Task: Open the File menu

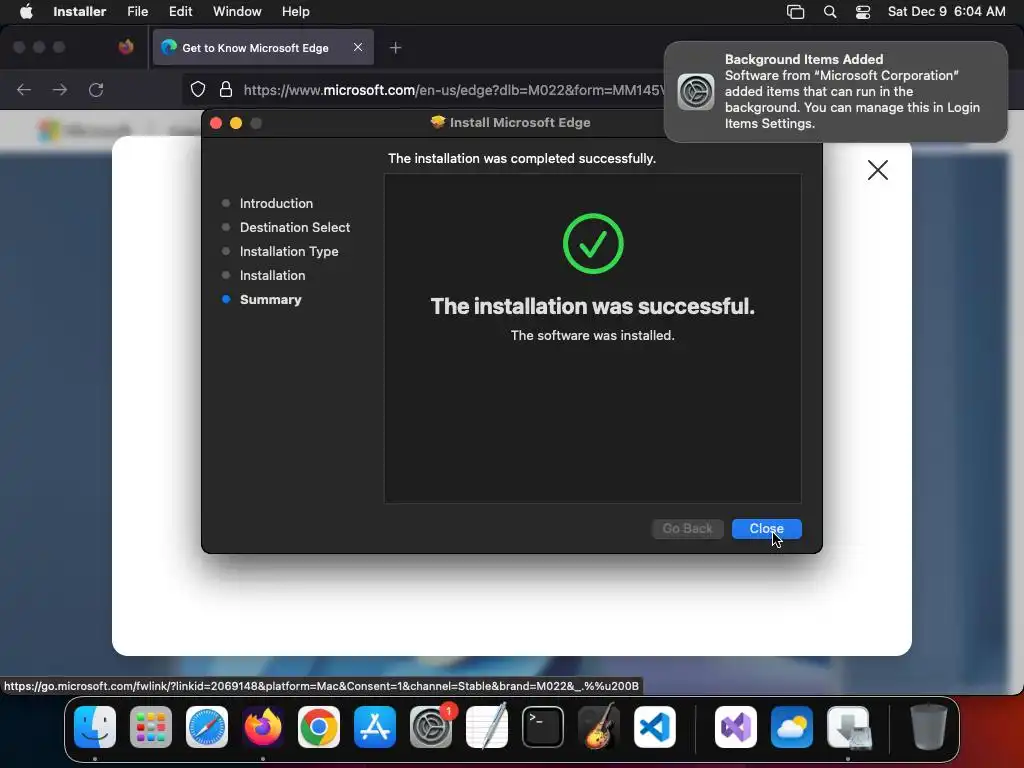Action: pyautogui.click(x=137, y=12)
